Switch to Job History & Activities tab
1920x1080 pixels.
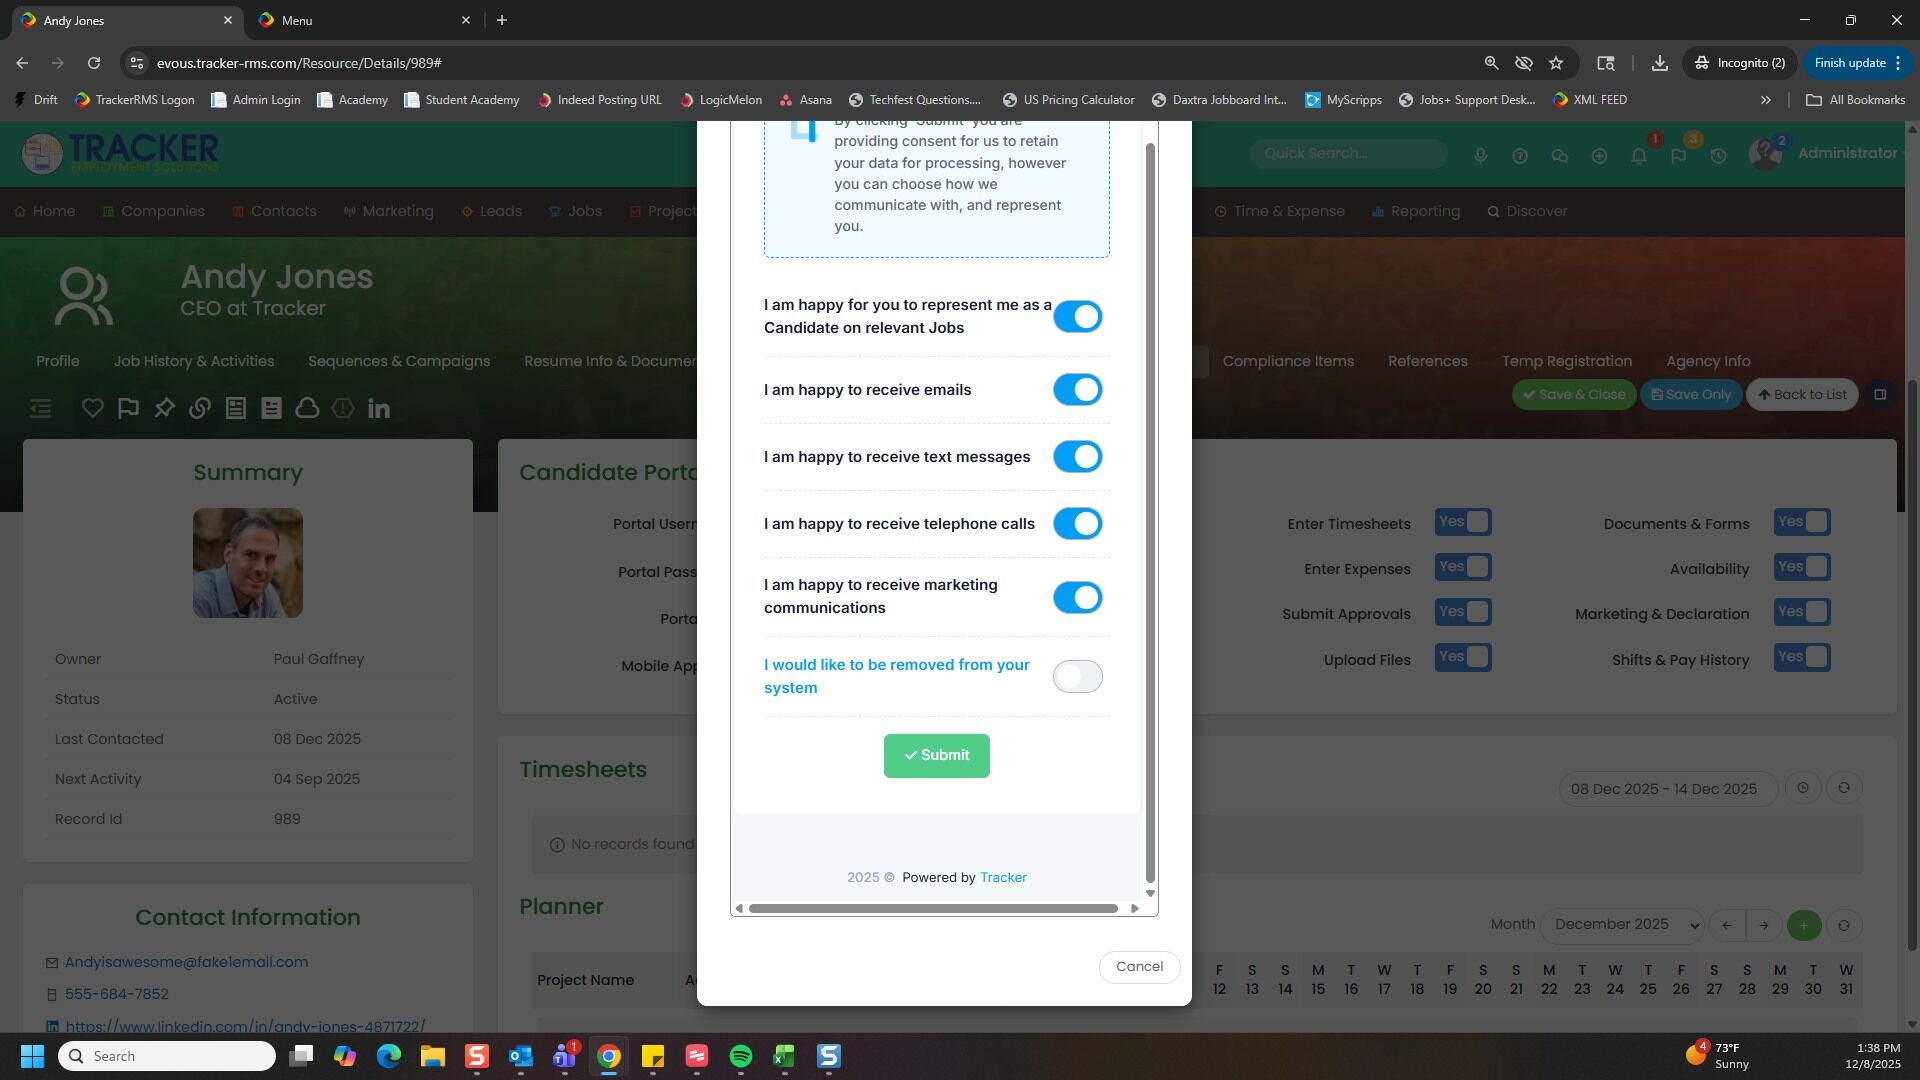193,361
